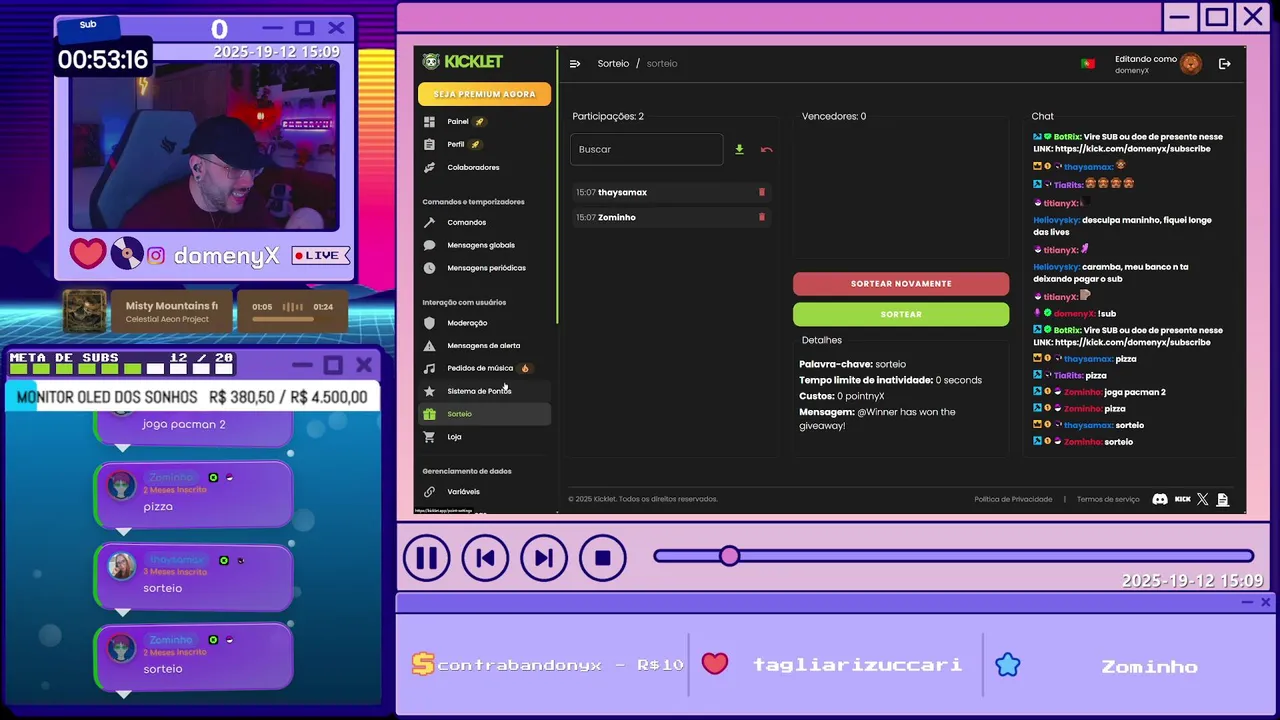Image resolution: width=1280 pixels, height=720 pixels.
Task: Open the Termos de serviço link
Action: pos(1108,499)
